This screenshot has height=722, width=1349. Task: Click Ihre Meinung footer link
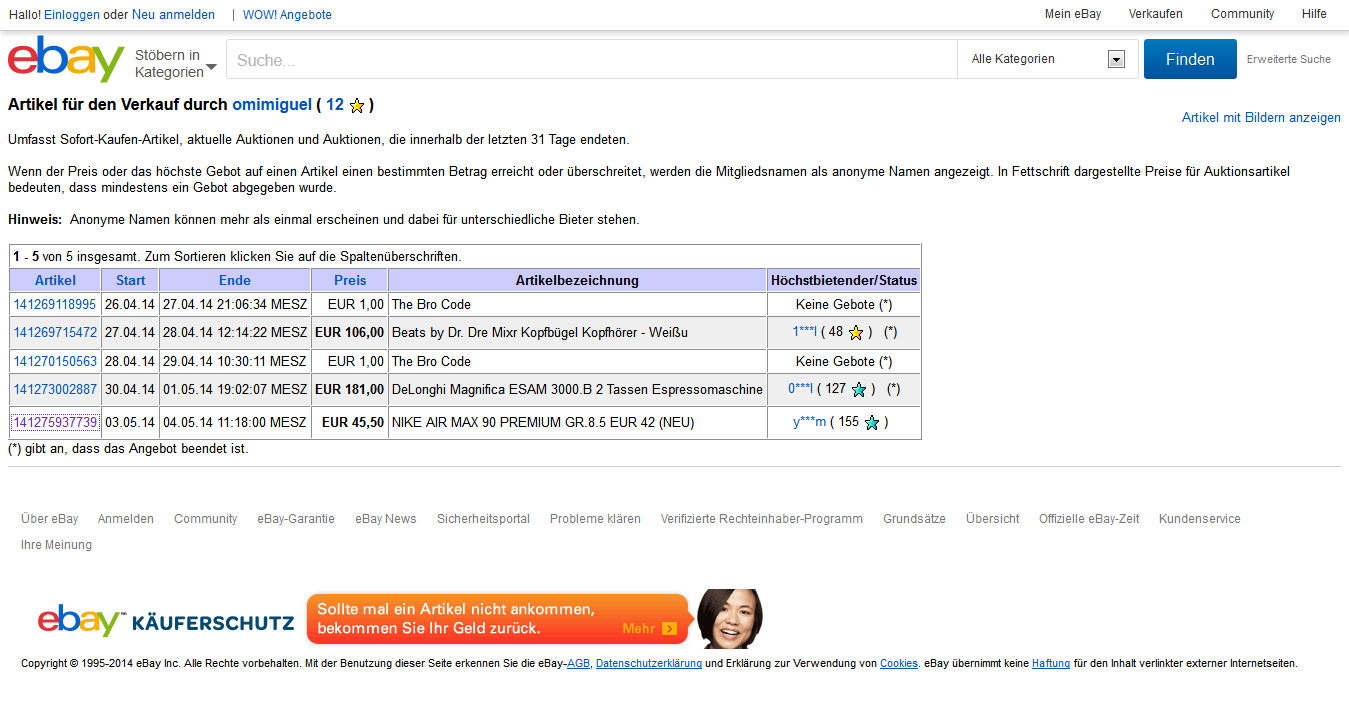56,545
